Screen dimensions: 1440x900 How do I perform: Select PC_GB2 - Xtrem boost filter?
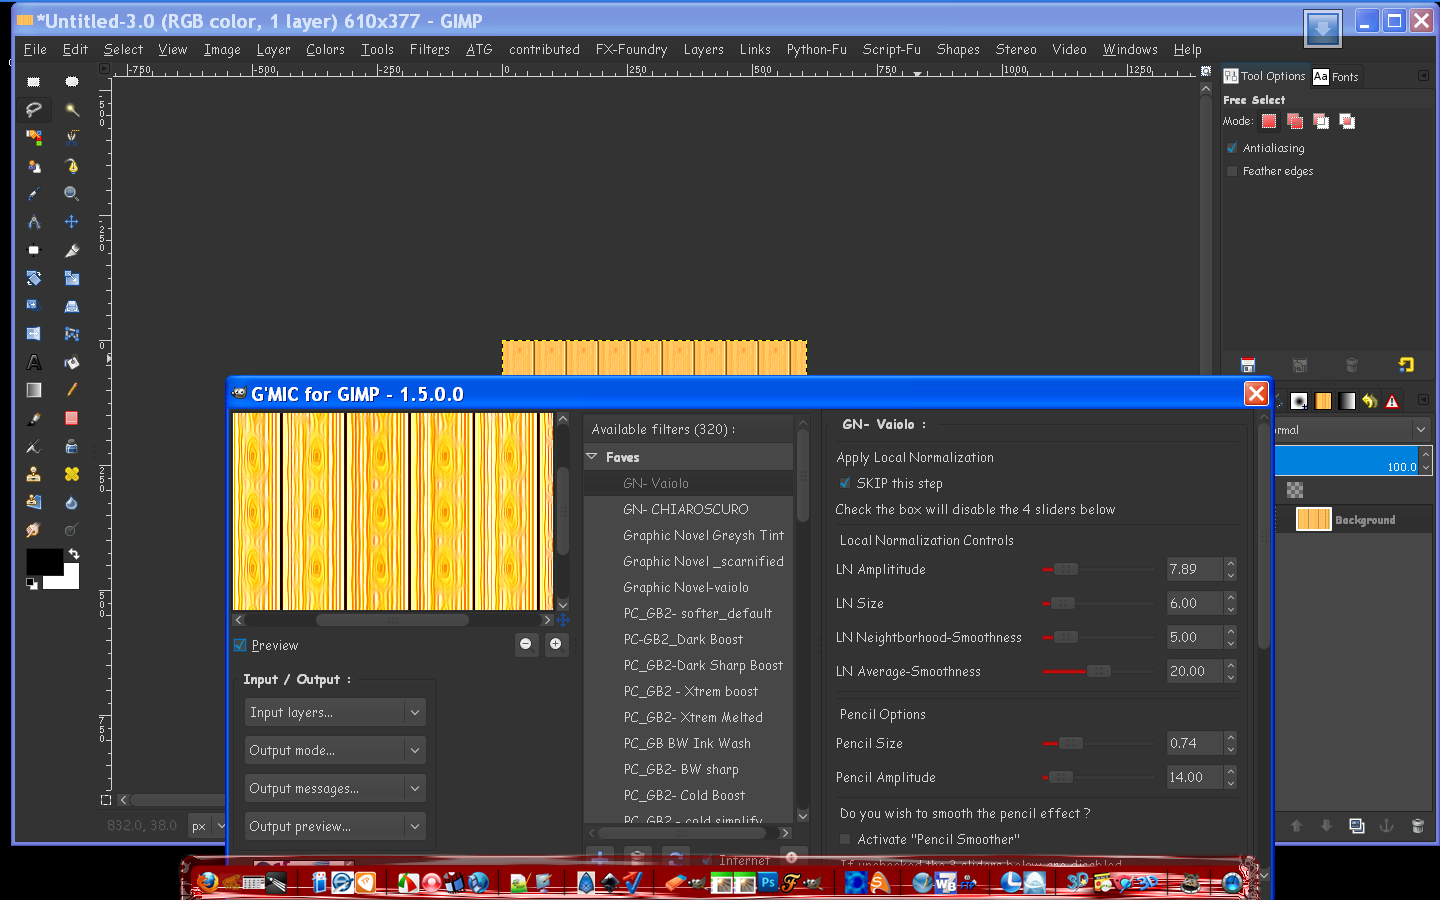pyautogui.click(x=690, y=691)
